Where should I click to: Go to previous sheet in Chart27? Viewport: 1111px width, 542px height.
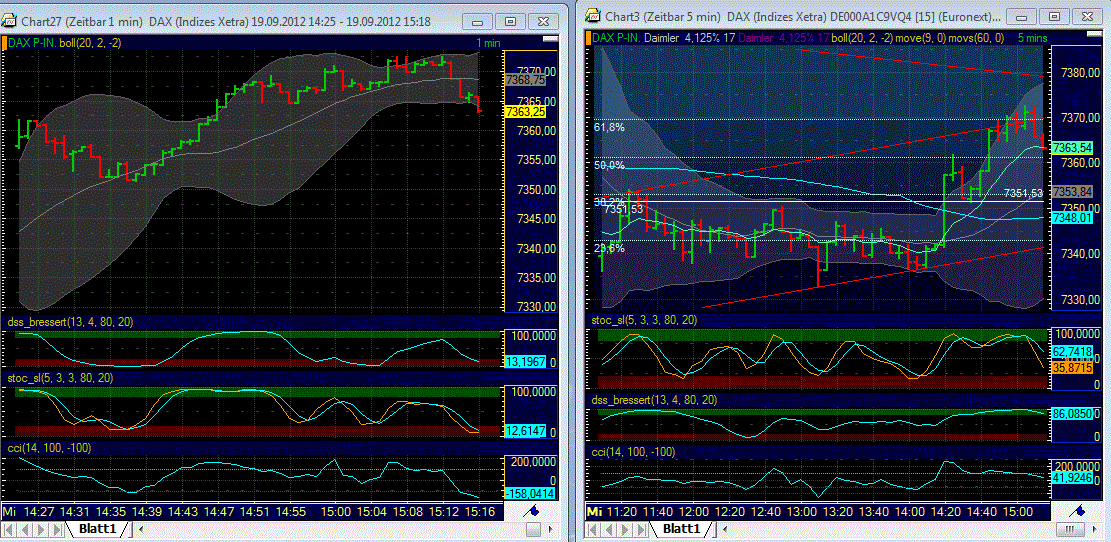coord(26,529)
